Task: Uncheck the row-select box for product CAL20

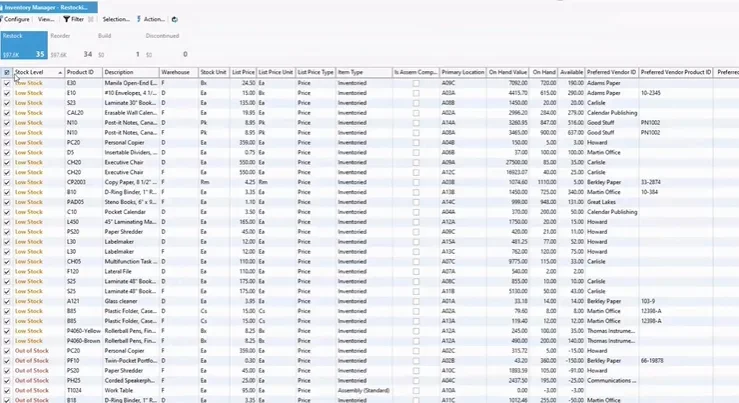Action: (7, 113)
